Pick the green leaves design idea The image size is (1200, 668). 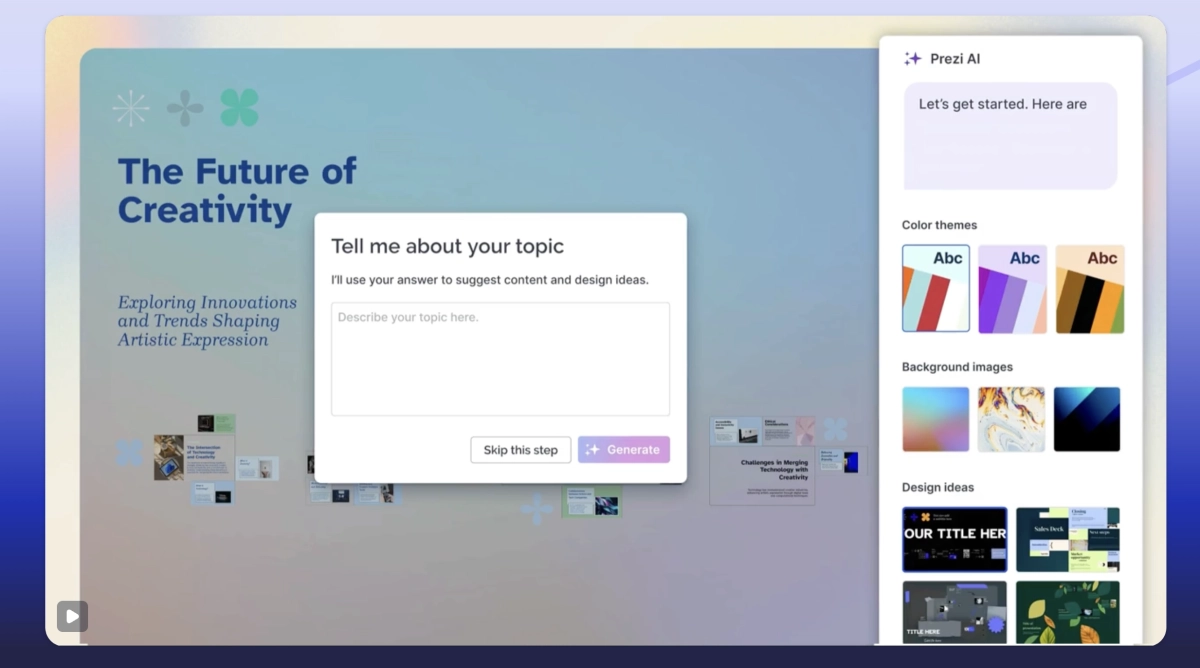[1068, 612]
